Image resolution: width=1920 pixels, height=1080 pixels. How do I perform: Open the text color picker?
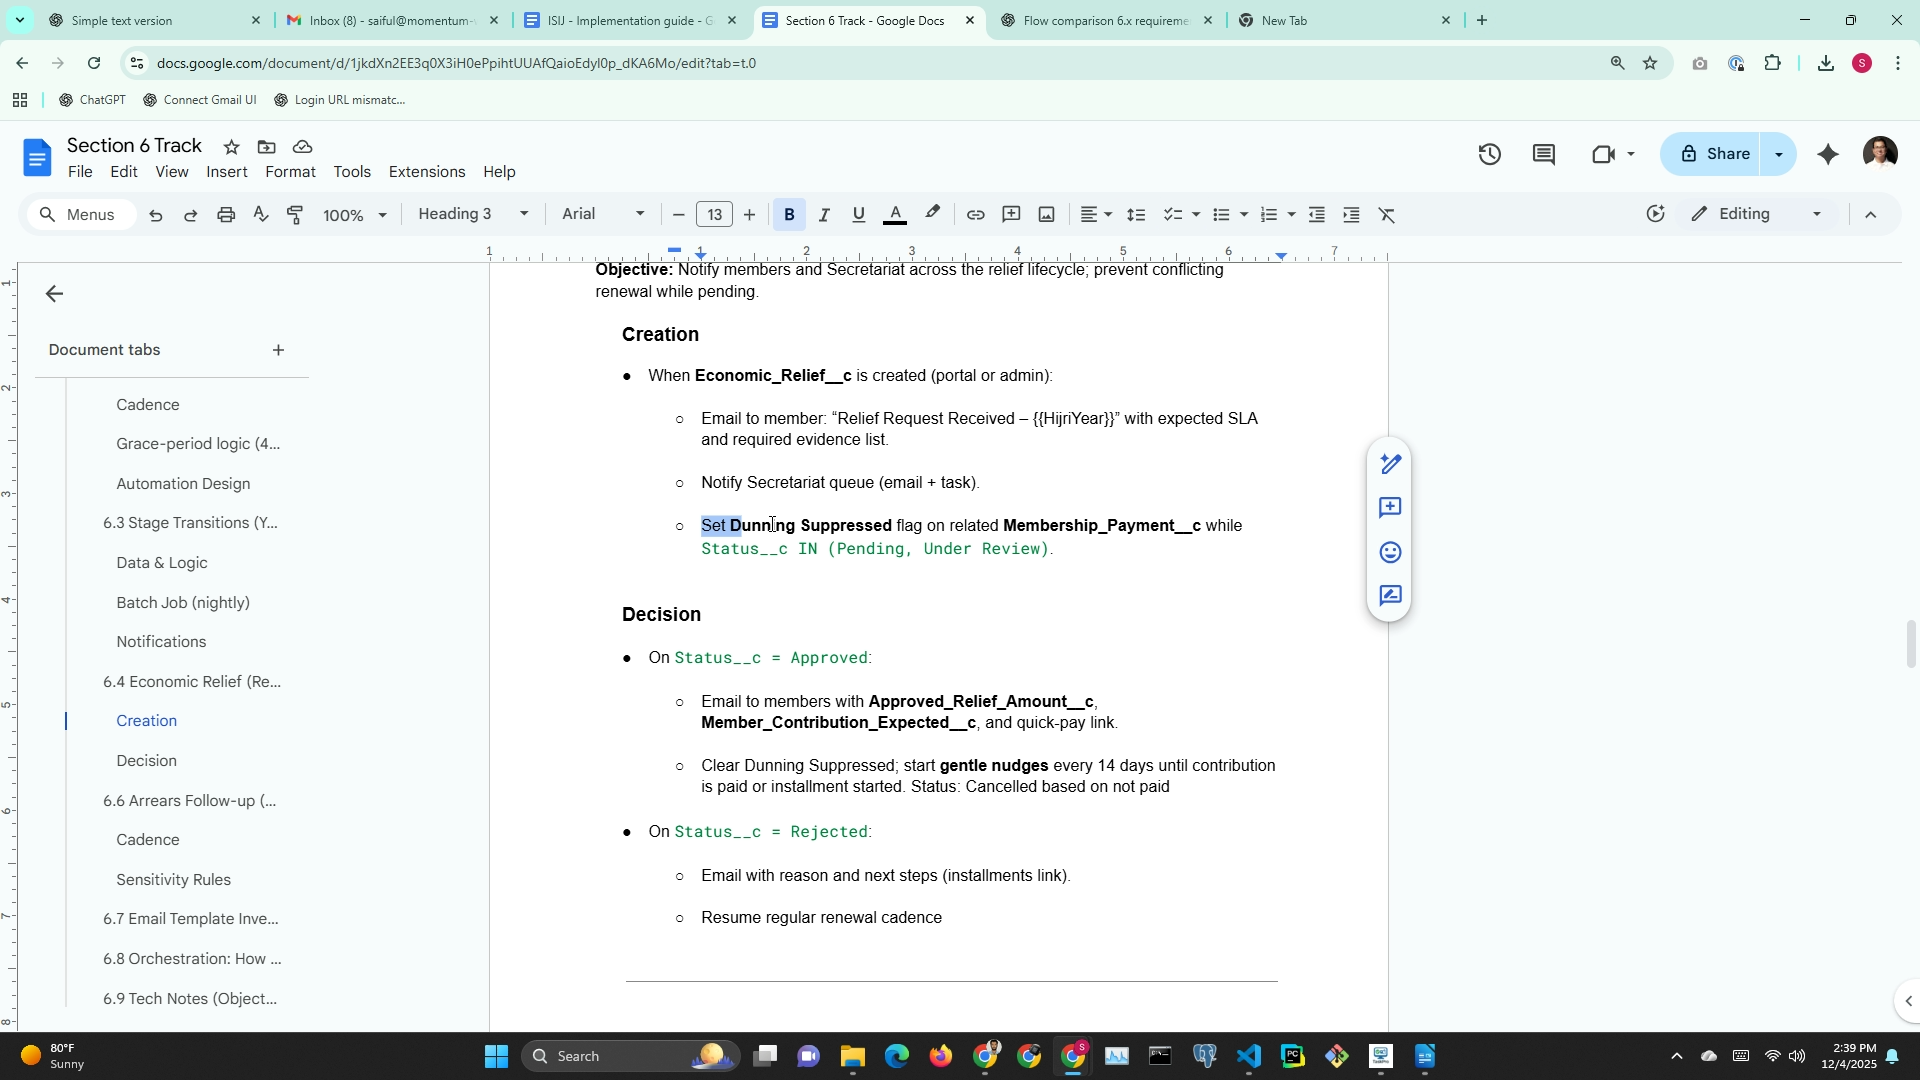point(895,215)
